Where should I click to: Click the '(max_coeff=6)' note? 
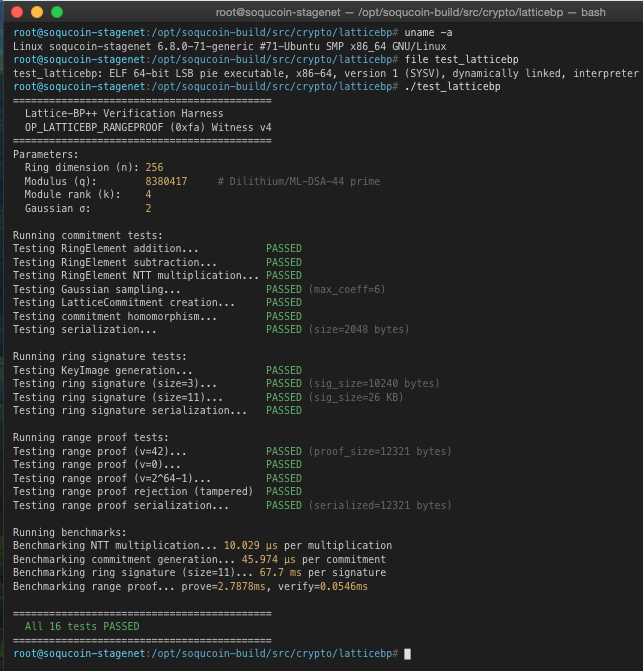pyautogui.click(x=347, y=289)
